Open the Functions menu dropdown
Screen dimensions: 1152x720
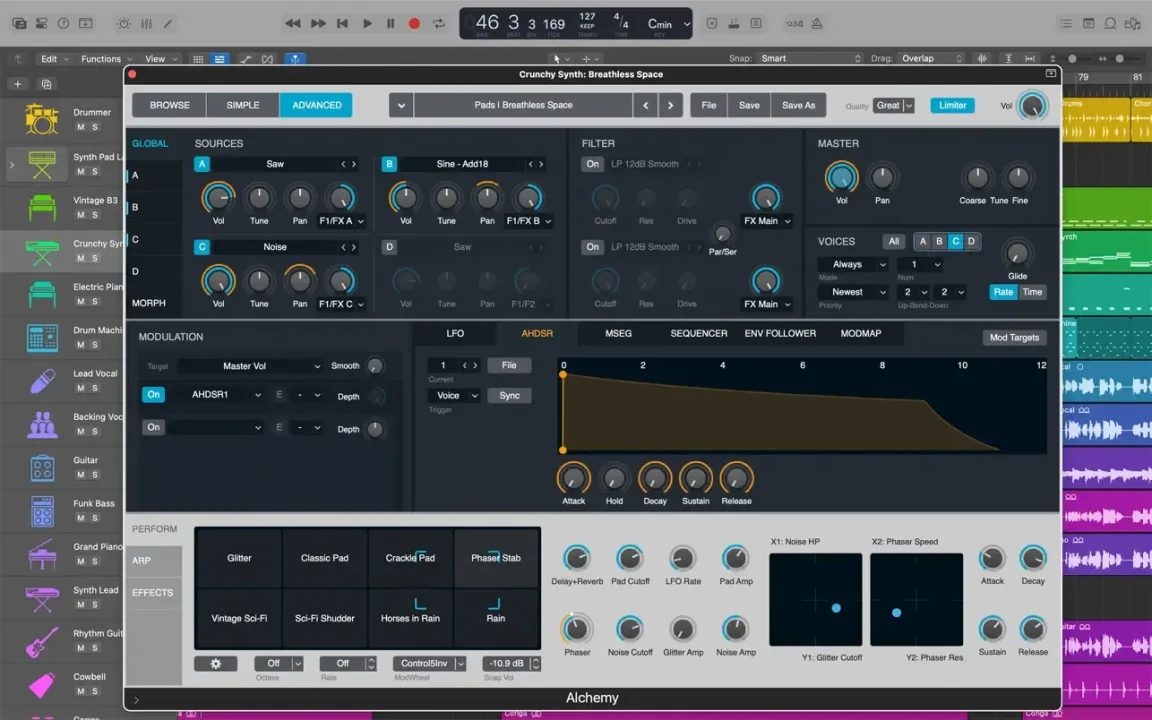pyautogui.click(x=107, y=59)
